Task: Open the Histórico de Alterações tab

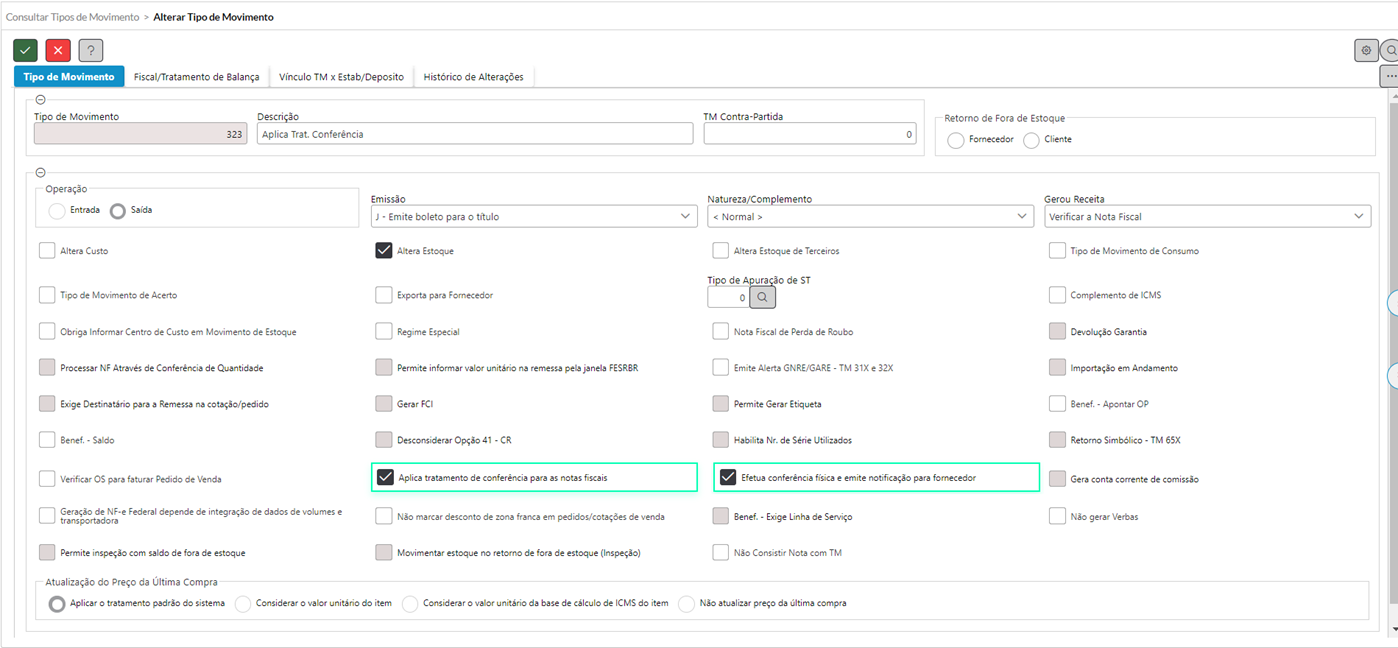Action: [474, 76]
